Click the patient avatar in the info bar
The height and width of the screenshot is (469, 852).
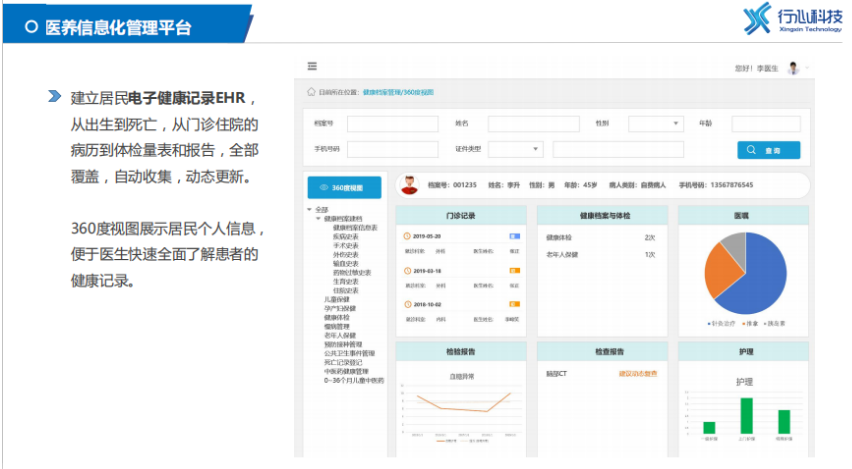410,185
